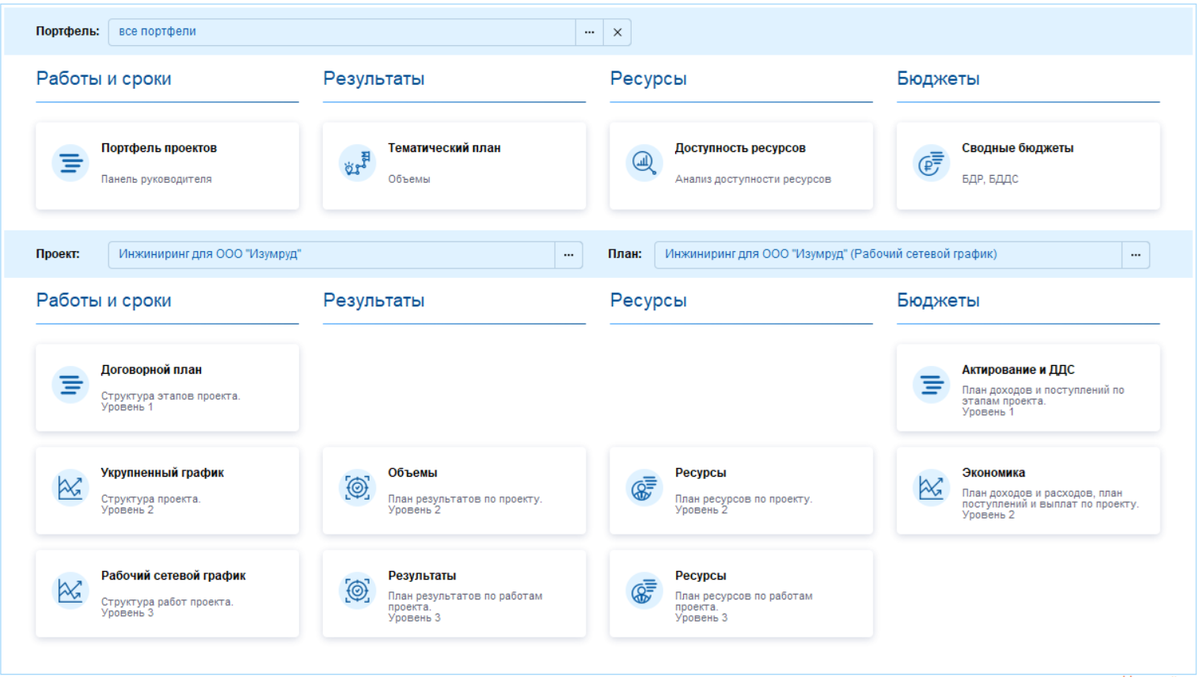
Task: Click 'Структура этапов проекта.' description
Action: [171, 396]
